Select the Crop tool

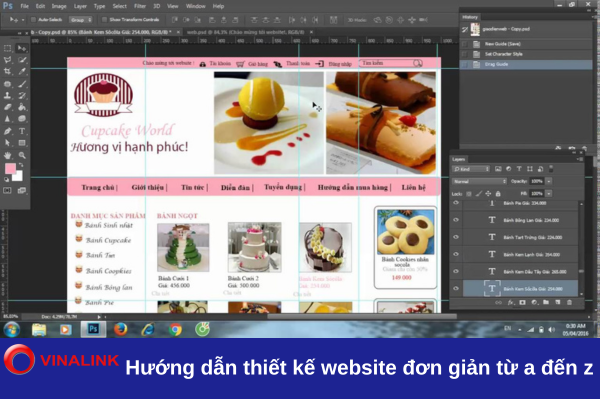(x=7, y=72)
